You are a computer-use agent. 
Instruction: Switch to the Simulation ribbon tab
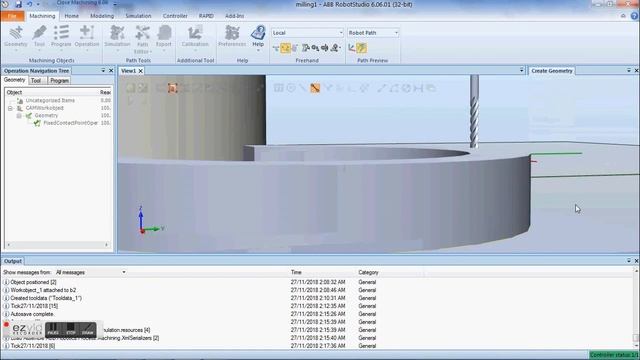point(138,16)
